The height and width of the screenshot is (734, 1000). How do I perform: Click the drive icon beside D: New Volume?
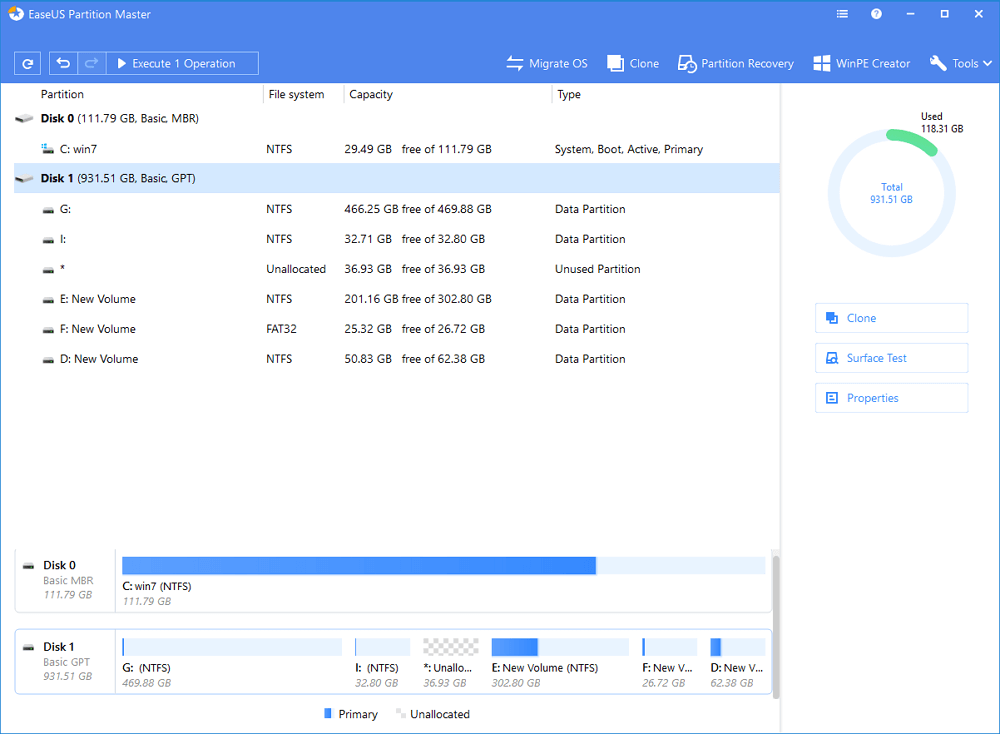pos(48,360)
